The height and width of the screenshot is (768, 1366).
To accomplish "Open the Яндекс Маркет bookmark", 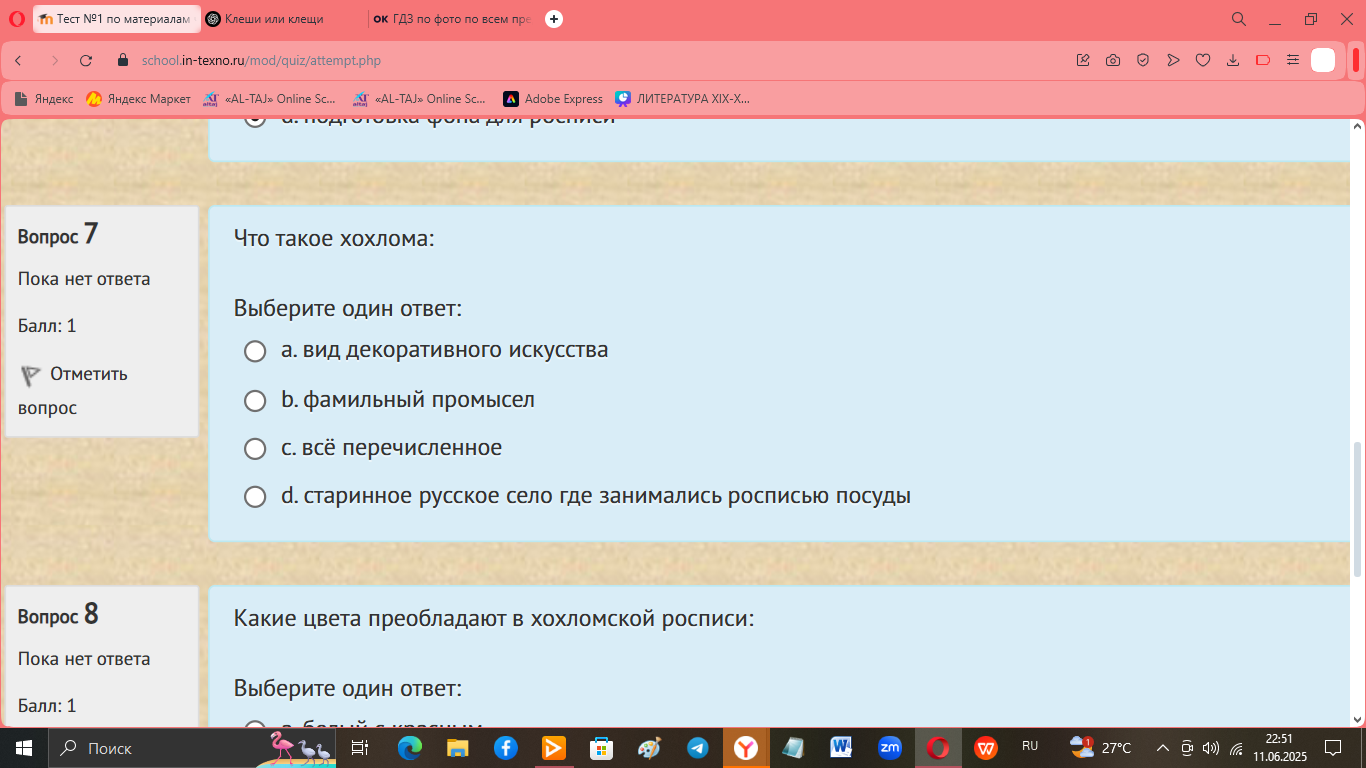I will 138,99.
